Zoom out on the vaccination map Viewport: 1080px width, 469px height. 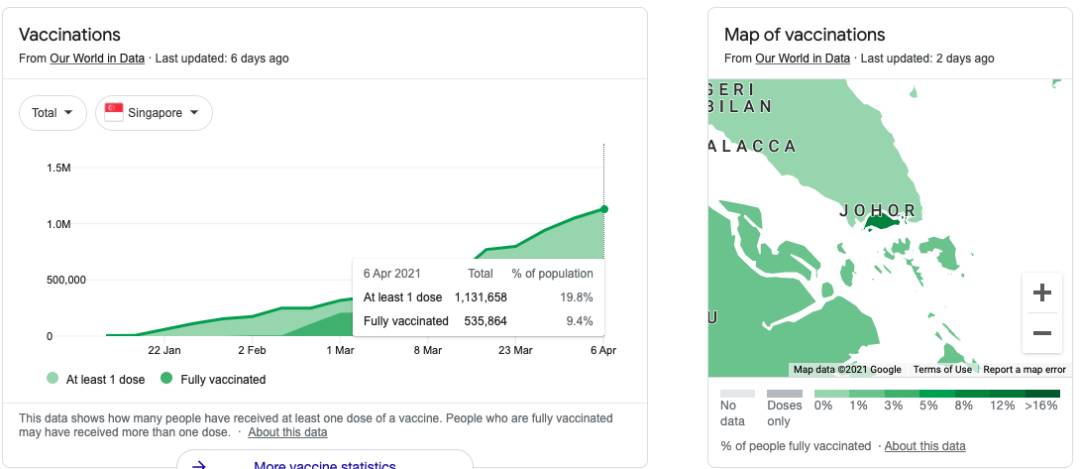click(x=1041, y=333)
